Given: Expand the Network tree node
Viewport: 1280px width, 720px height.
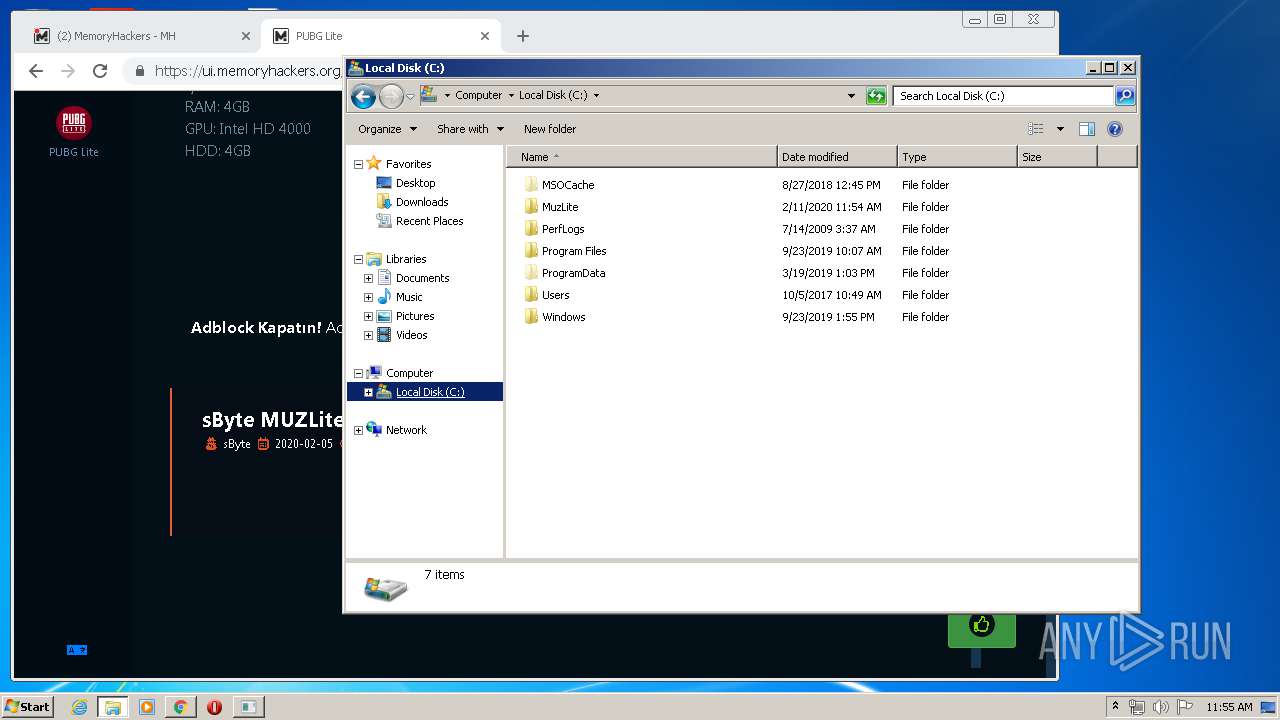Looking at the screenshot, I should pos(358,430).
